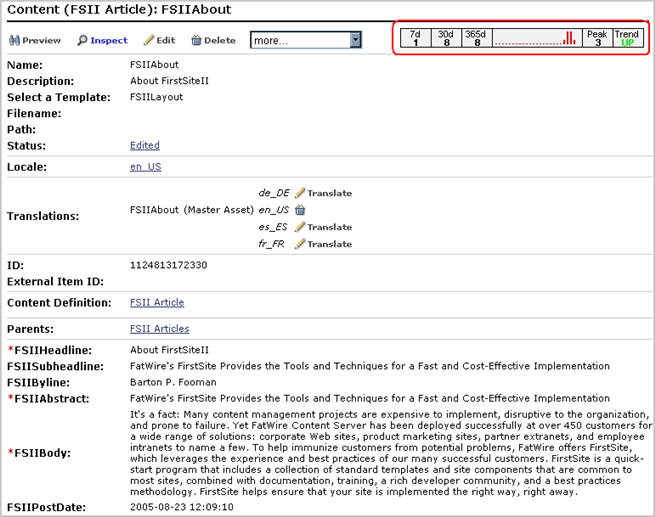Image resolution: width=655 pixels, height=517 pixels.
Task: Click the Delete trash icon in toolbar
Action: tap(196, 40)
